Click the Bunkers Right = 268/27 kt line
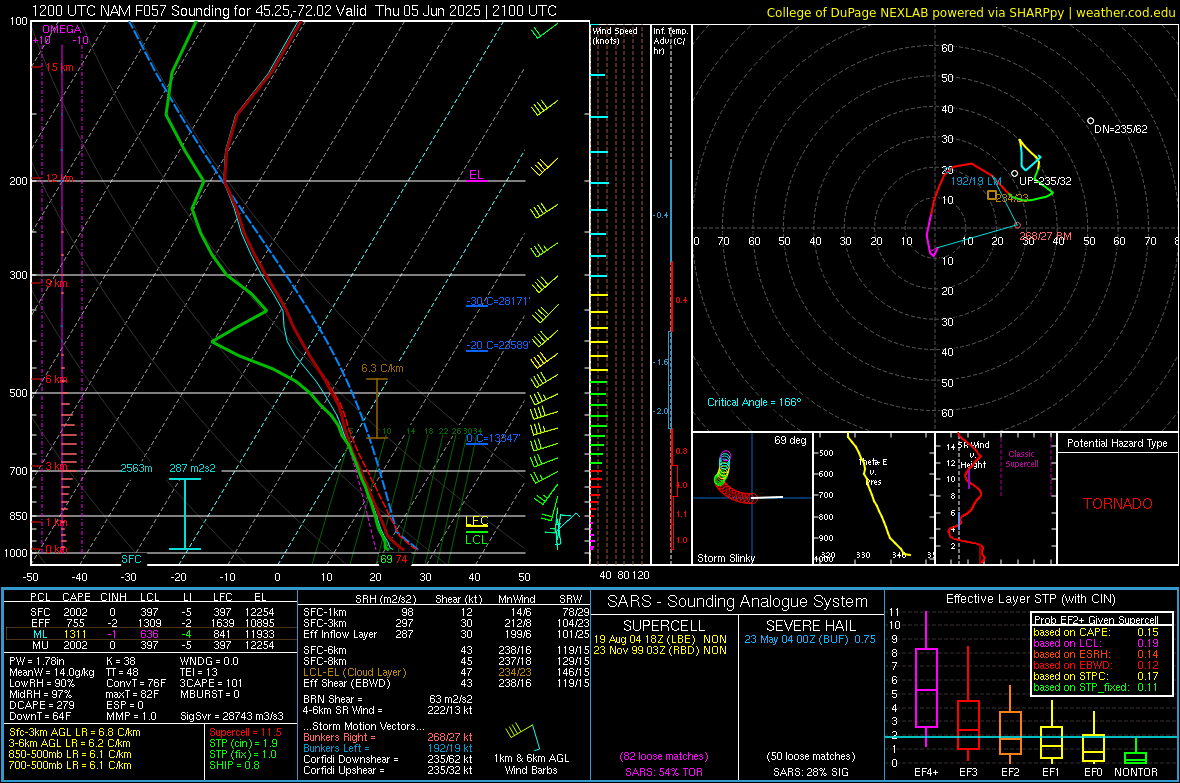 (x=388, y=737)
